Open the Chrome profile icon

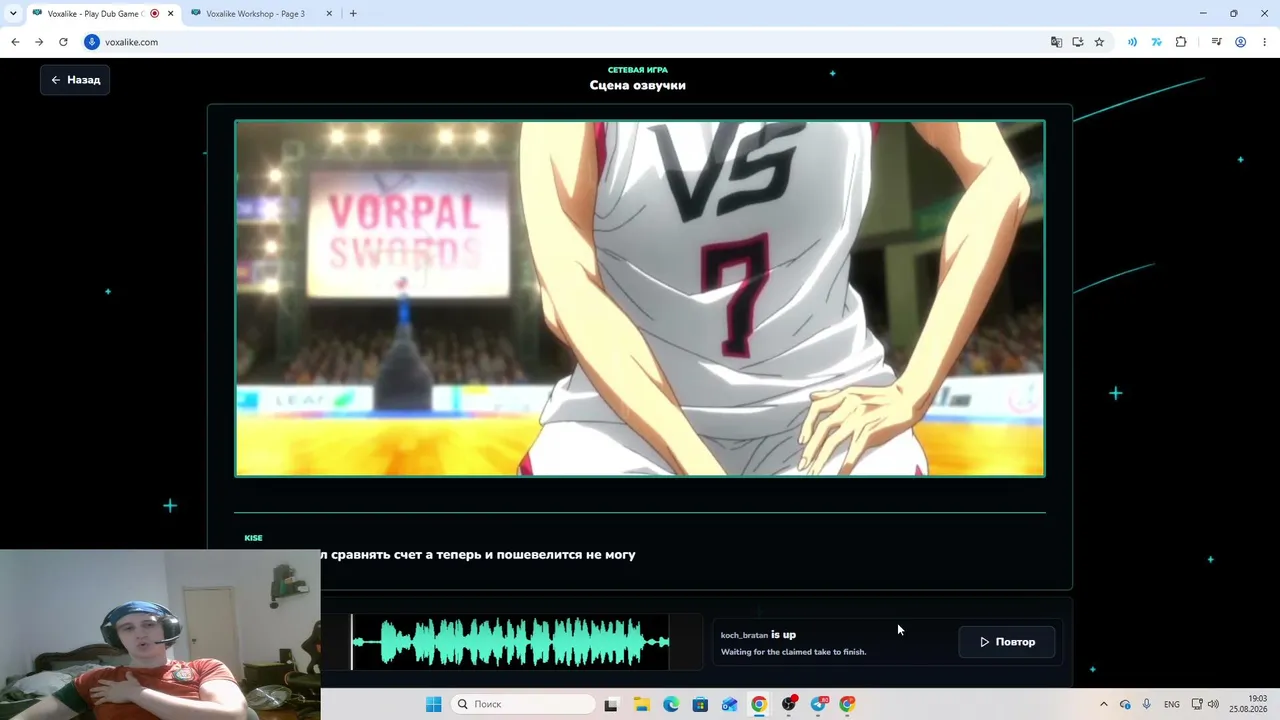[x=1241, y=42]
